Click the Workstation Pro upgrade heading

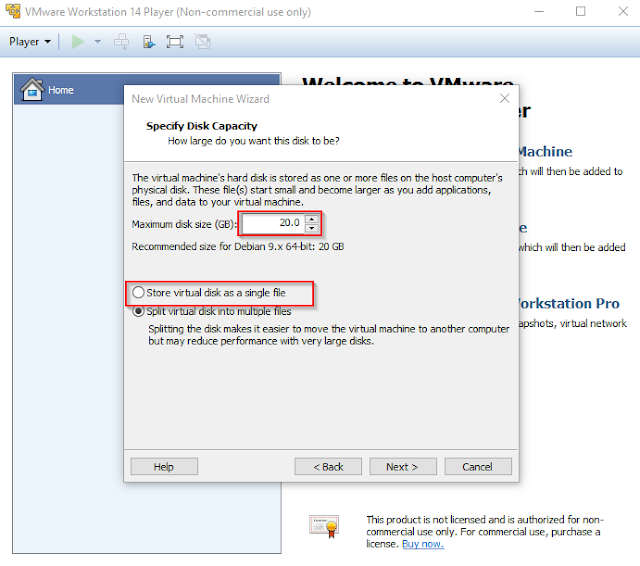(569, 303)
